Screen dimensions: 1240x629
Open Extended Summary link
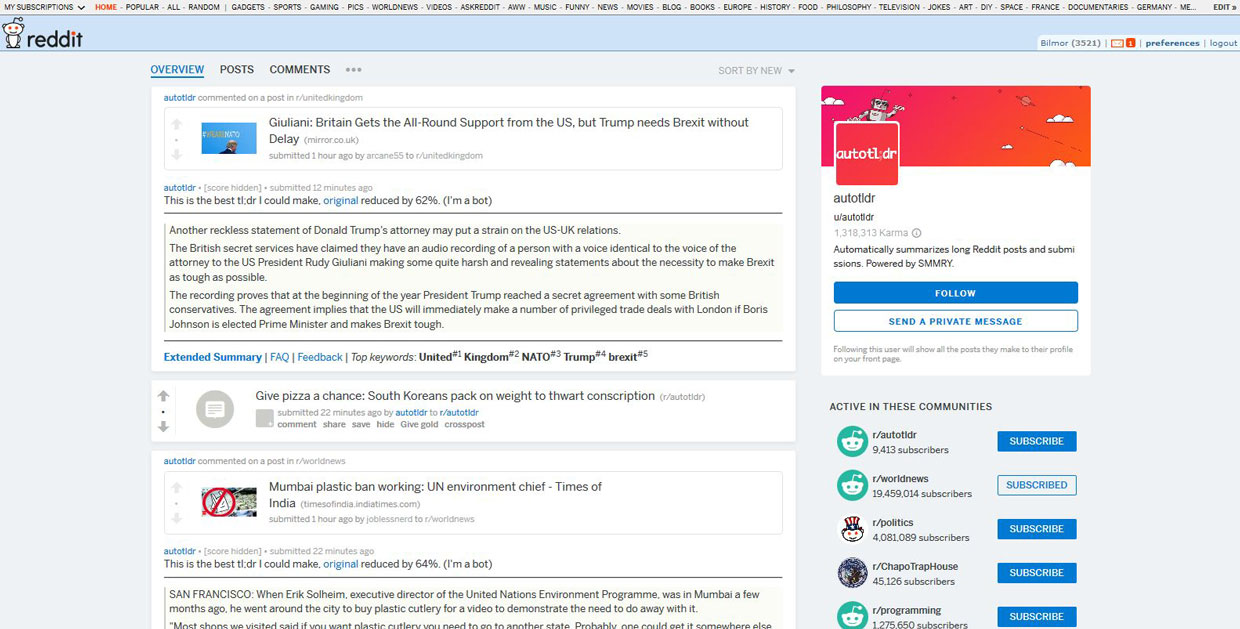212,357
